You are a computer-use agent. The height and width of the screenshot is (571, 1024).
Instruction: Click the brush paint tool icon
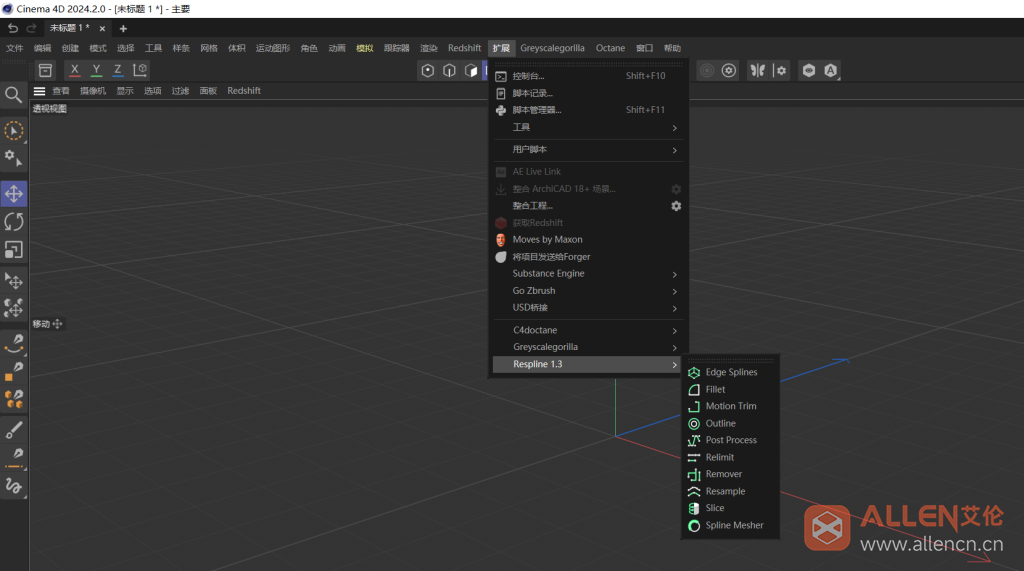[x=14, y=429]
